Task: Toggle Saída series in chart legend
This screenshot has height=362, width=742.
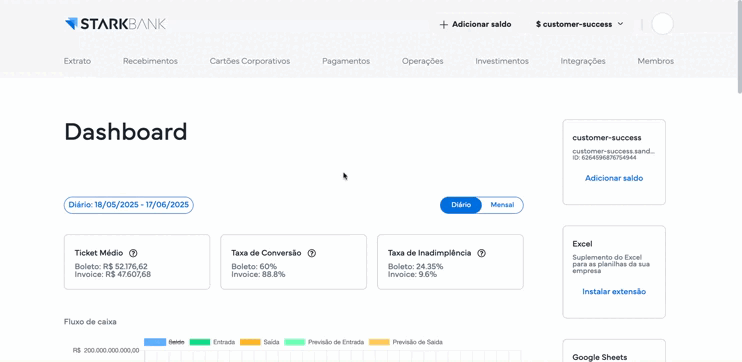Action: coord(259,342)
